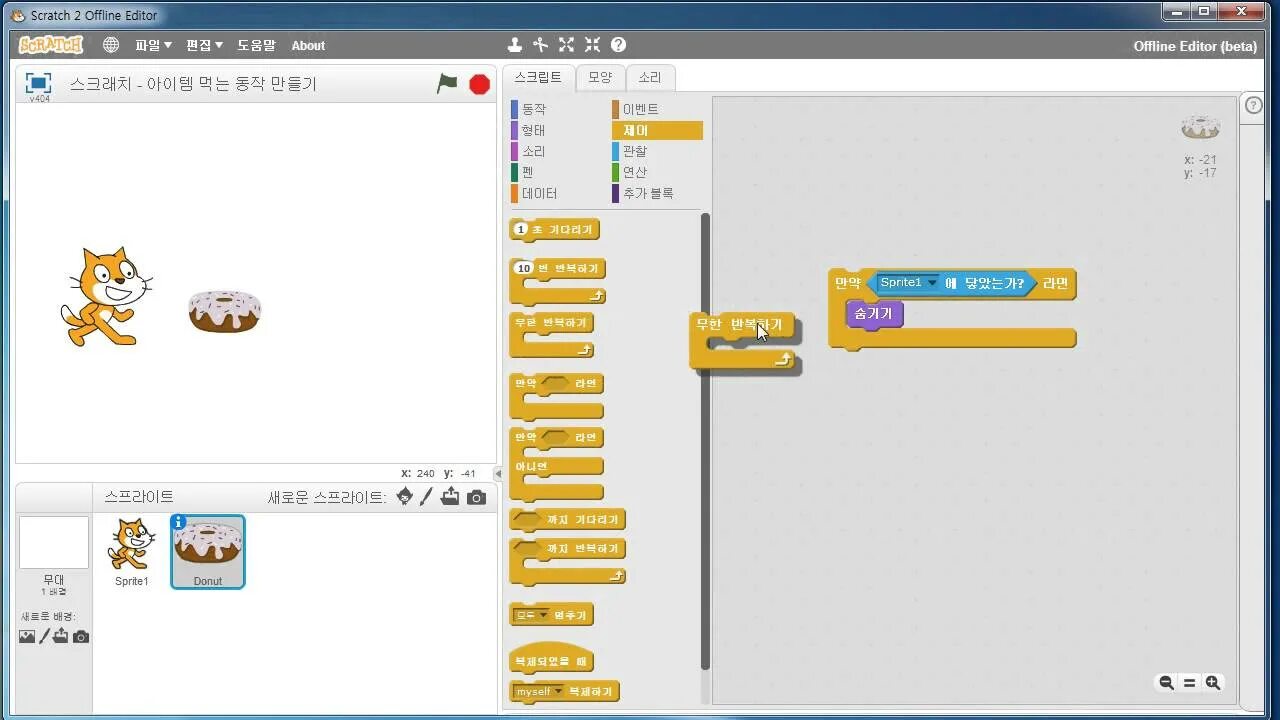Reset scripts area zoom to normal

(1189, 683)
